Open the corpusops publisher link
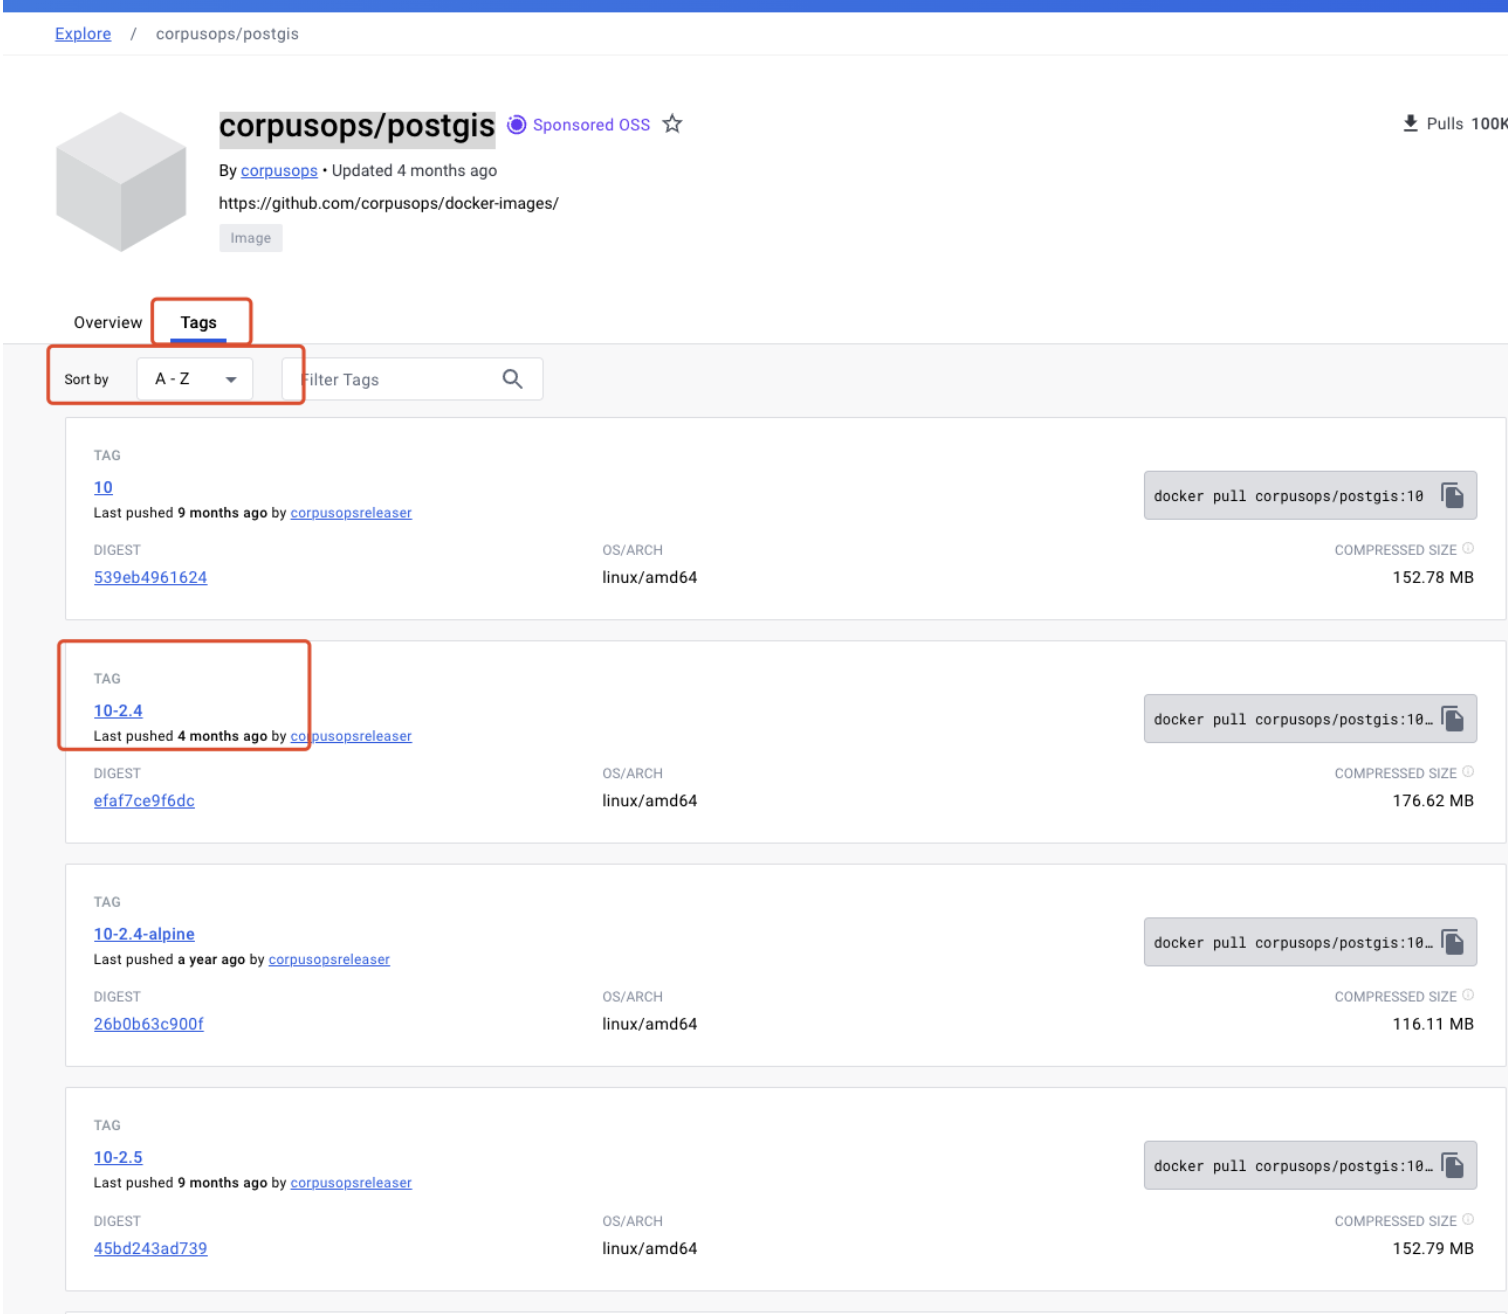The width and height of the screenshot is (1508, 1314). pyautogui.click(x=279, y=171)
